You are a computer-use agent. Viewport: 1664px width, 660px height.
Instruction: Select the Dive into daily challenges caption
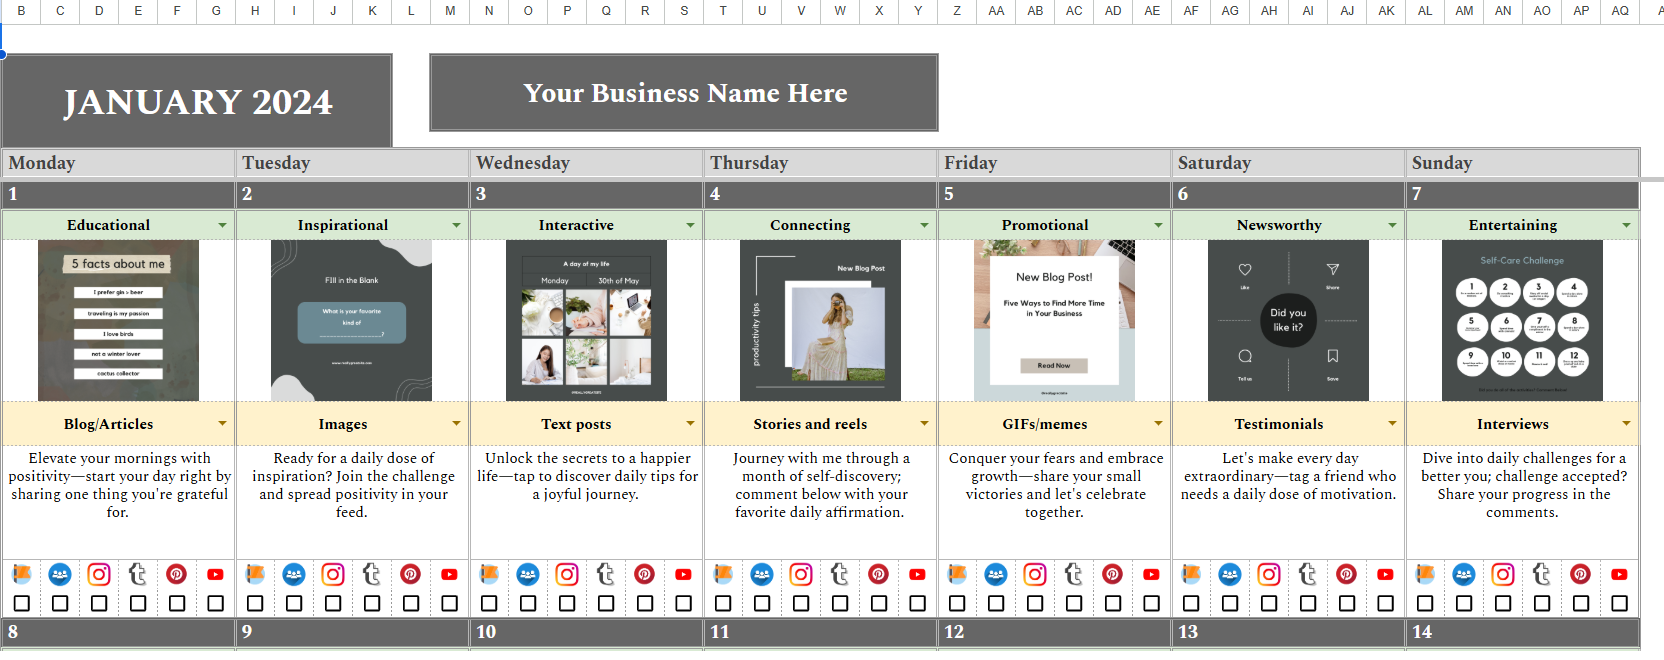pos(1523,485)
